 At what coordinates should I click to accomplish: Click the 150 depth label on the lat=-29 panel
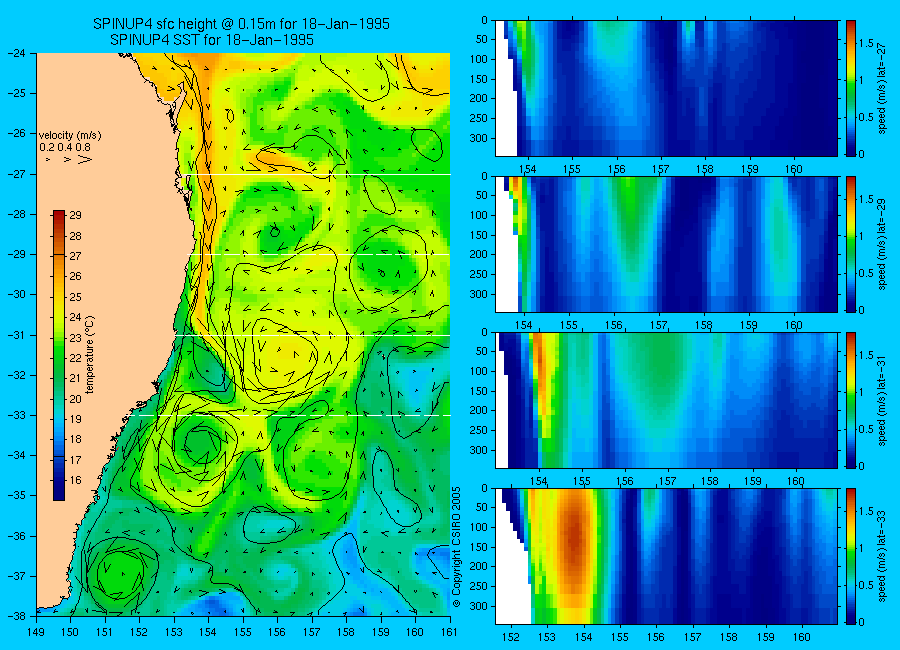tap(480, 235)
